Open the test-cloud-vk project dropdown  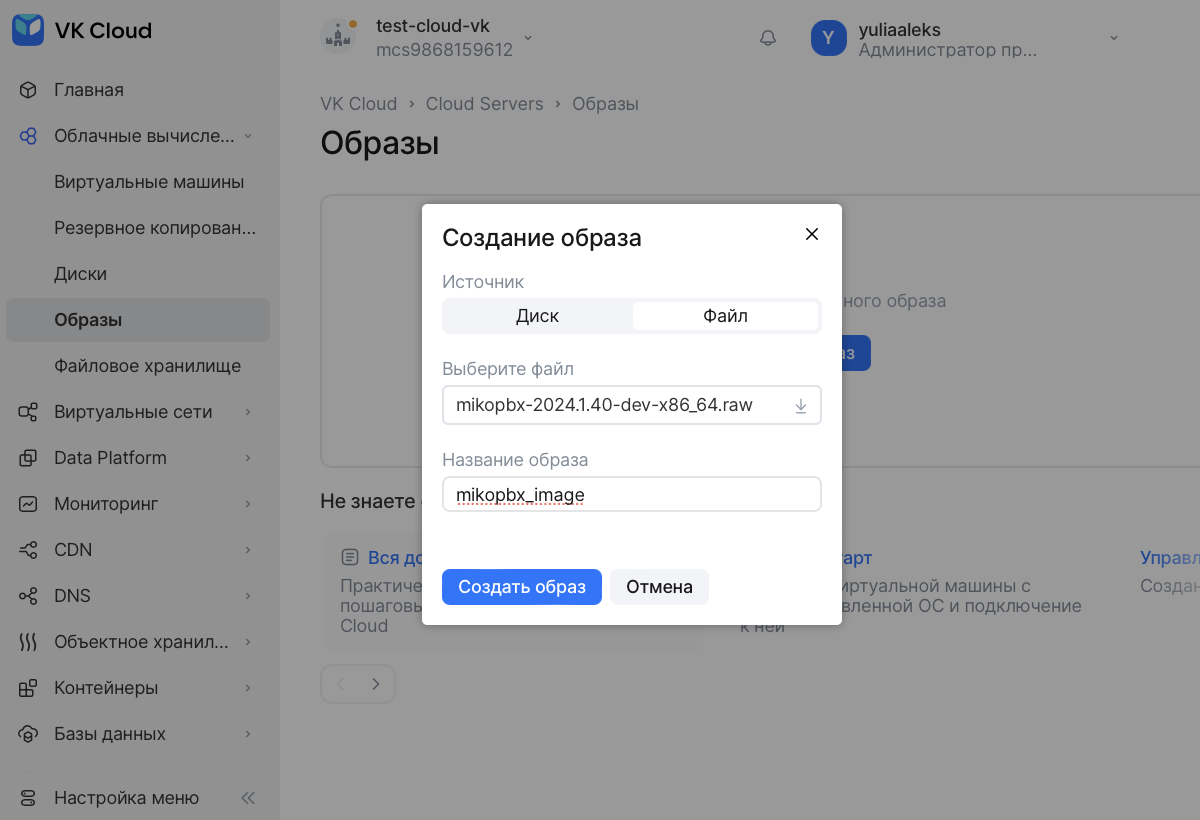[x=528, y=38]
